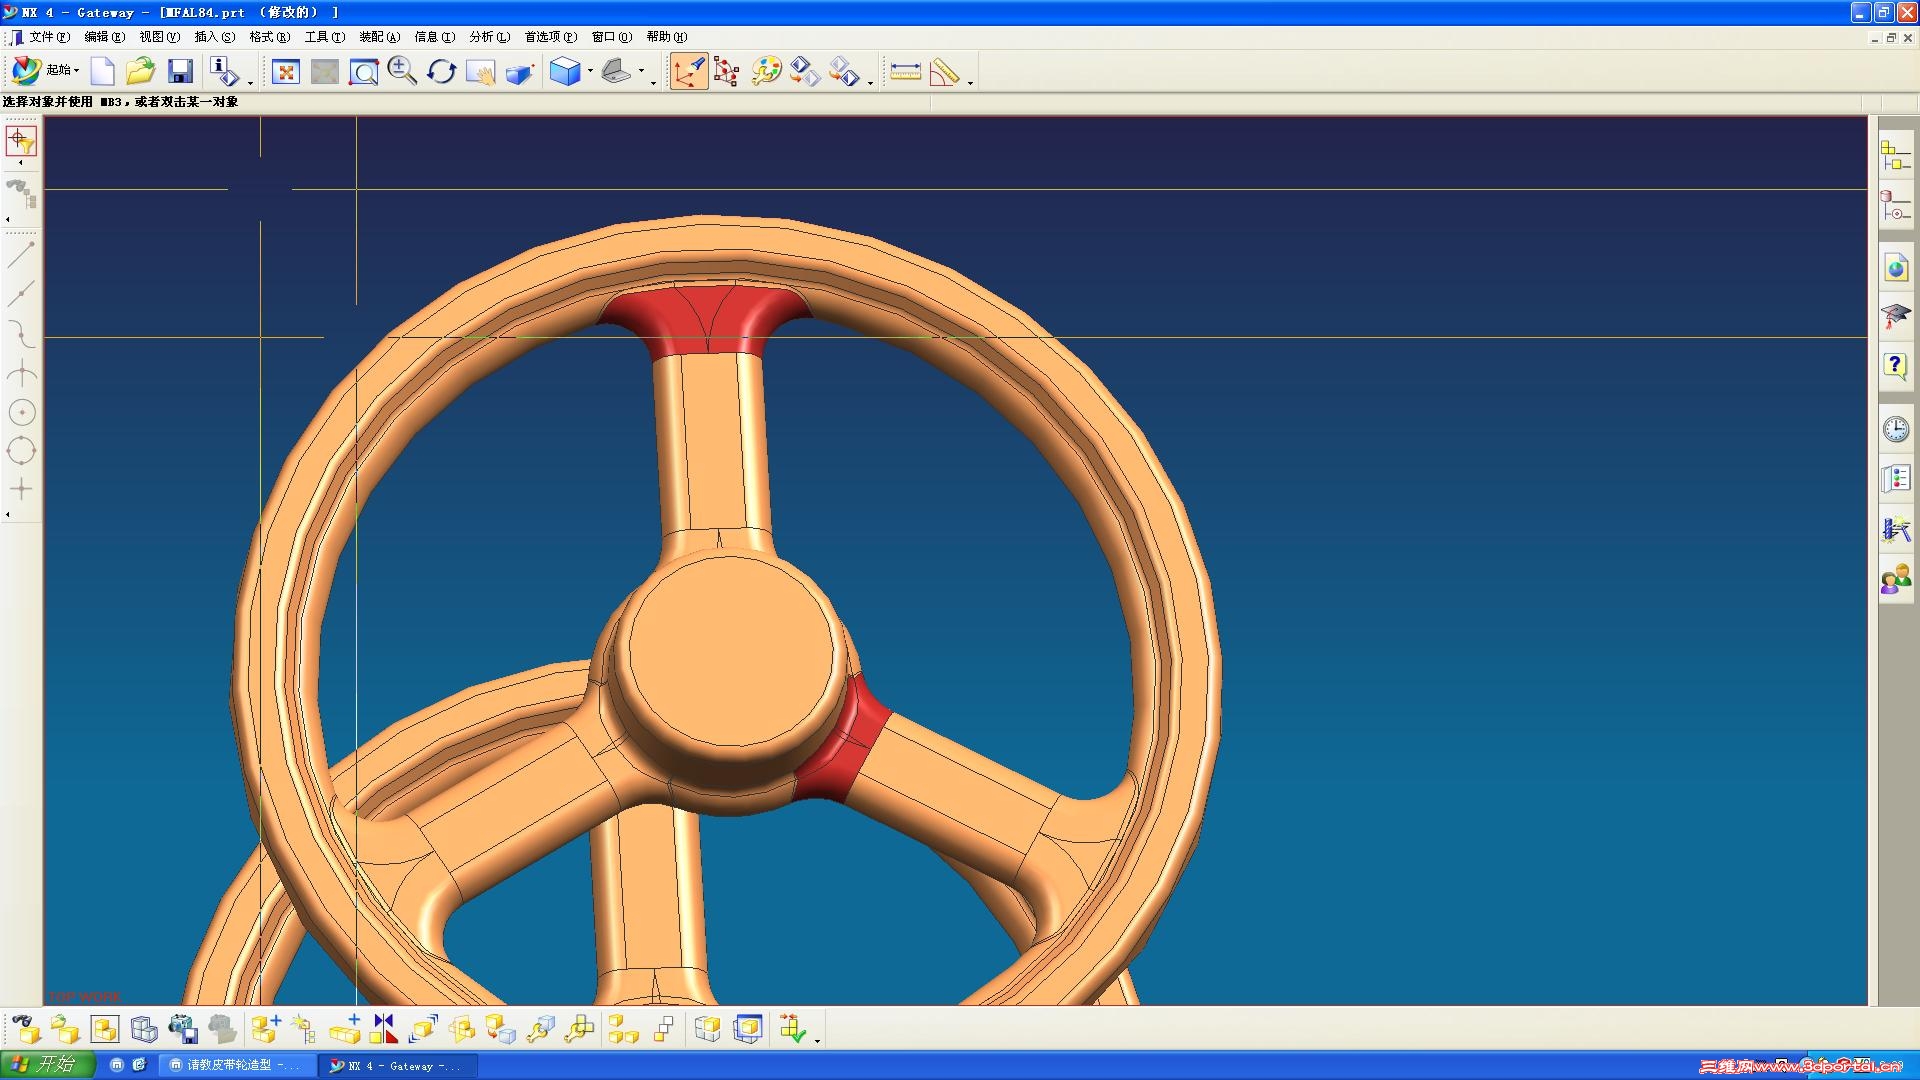Select the measure distance ruler tool

(x=905, y=72)
